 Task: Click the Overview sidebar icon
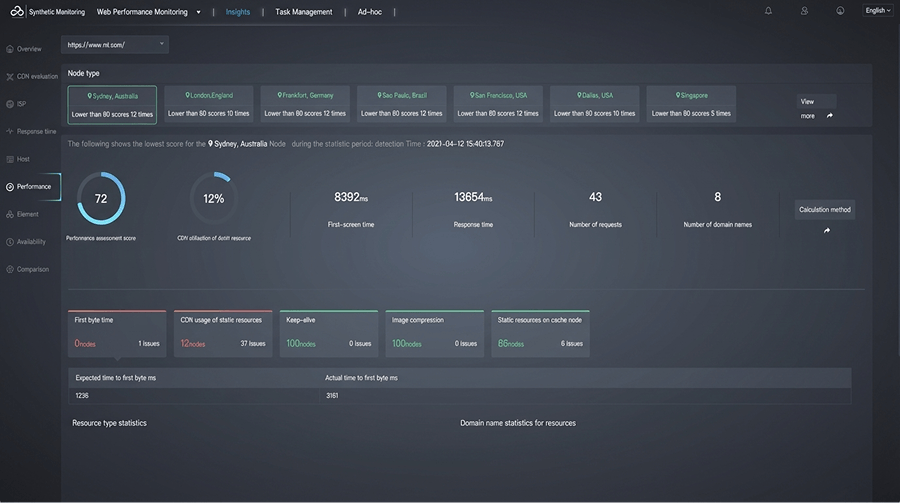tap(10, 49)
